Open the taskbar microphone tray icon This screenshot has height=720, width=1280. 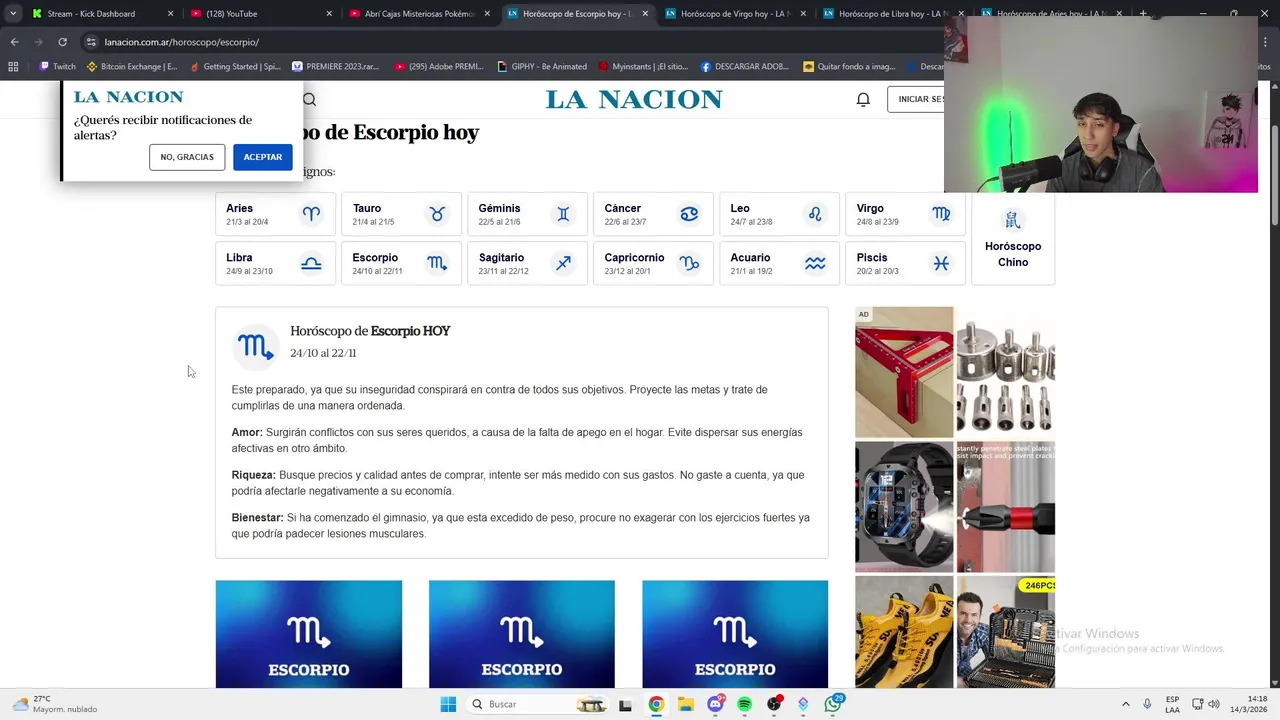[1147, 704]
